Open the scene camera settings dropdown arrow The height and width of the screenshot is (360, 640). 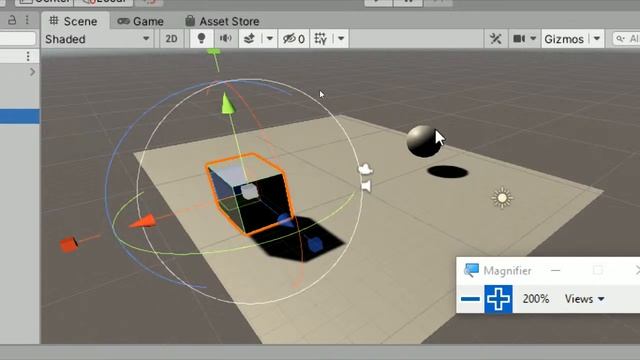tap(533, 39)
